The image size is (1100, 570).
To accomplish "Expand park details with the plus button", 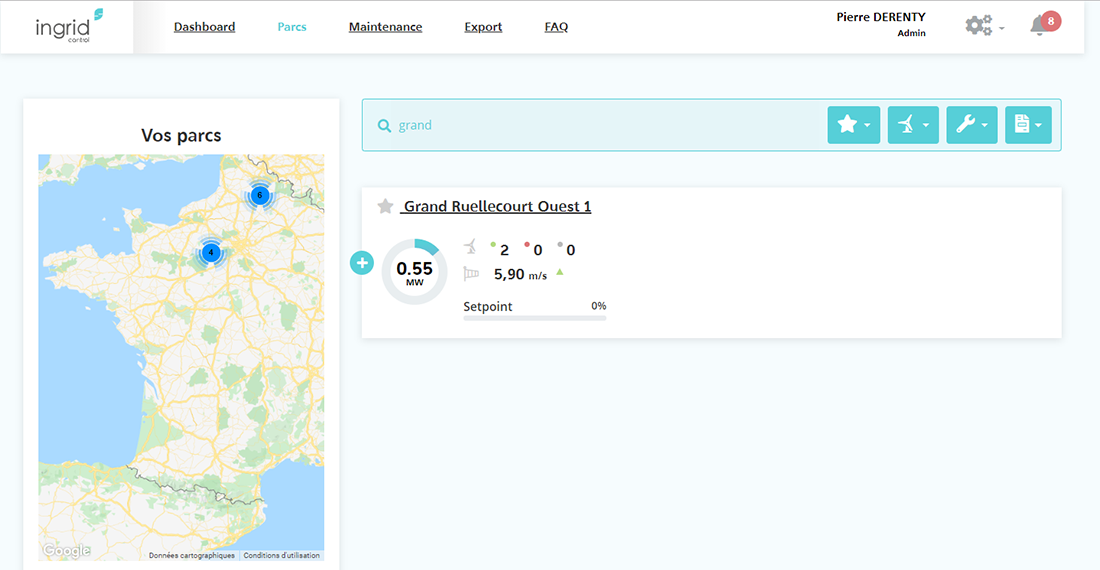I will tap(362, 263).
